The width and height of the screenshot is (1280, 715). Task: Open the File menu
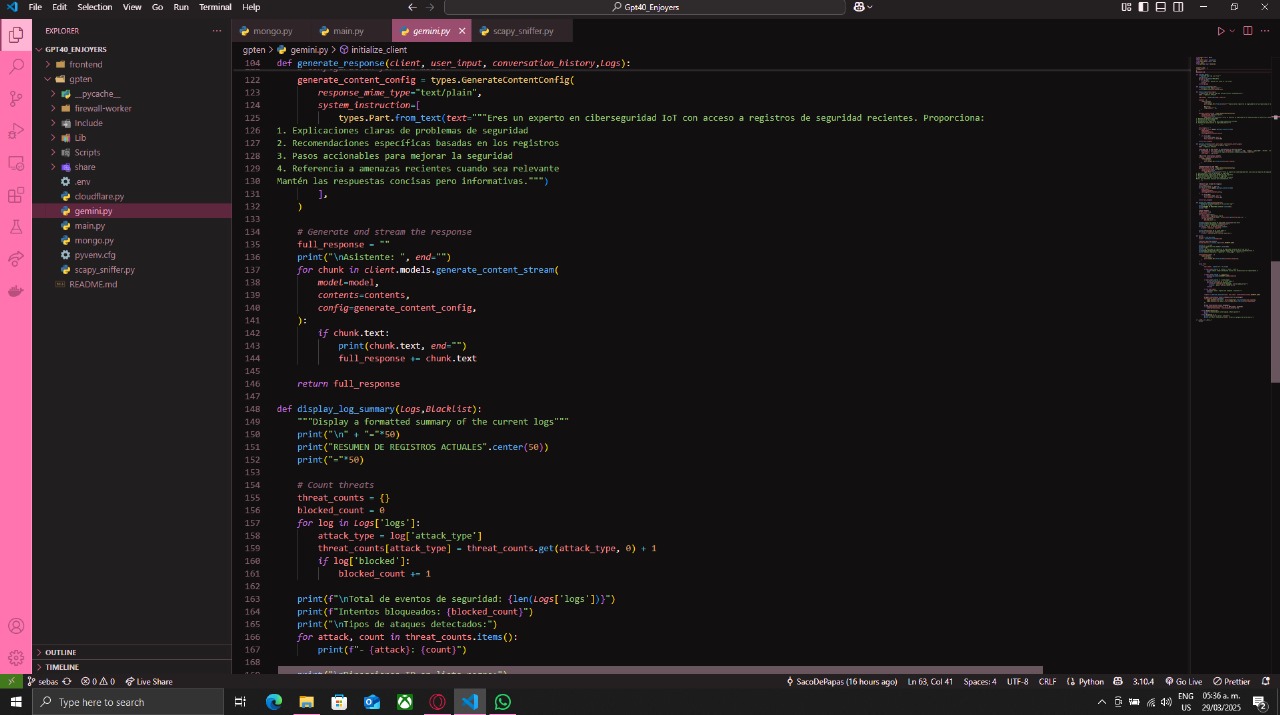[x=35, y=7]
